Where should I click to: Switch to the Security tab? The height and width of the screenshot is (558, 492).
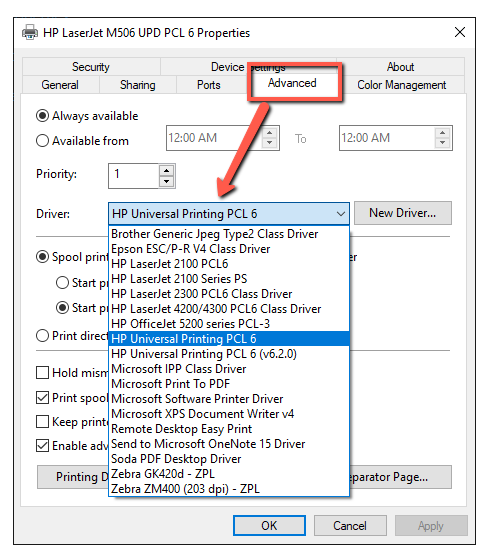91,67
